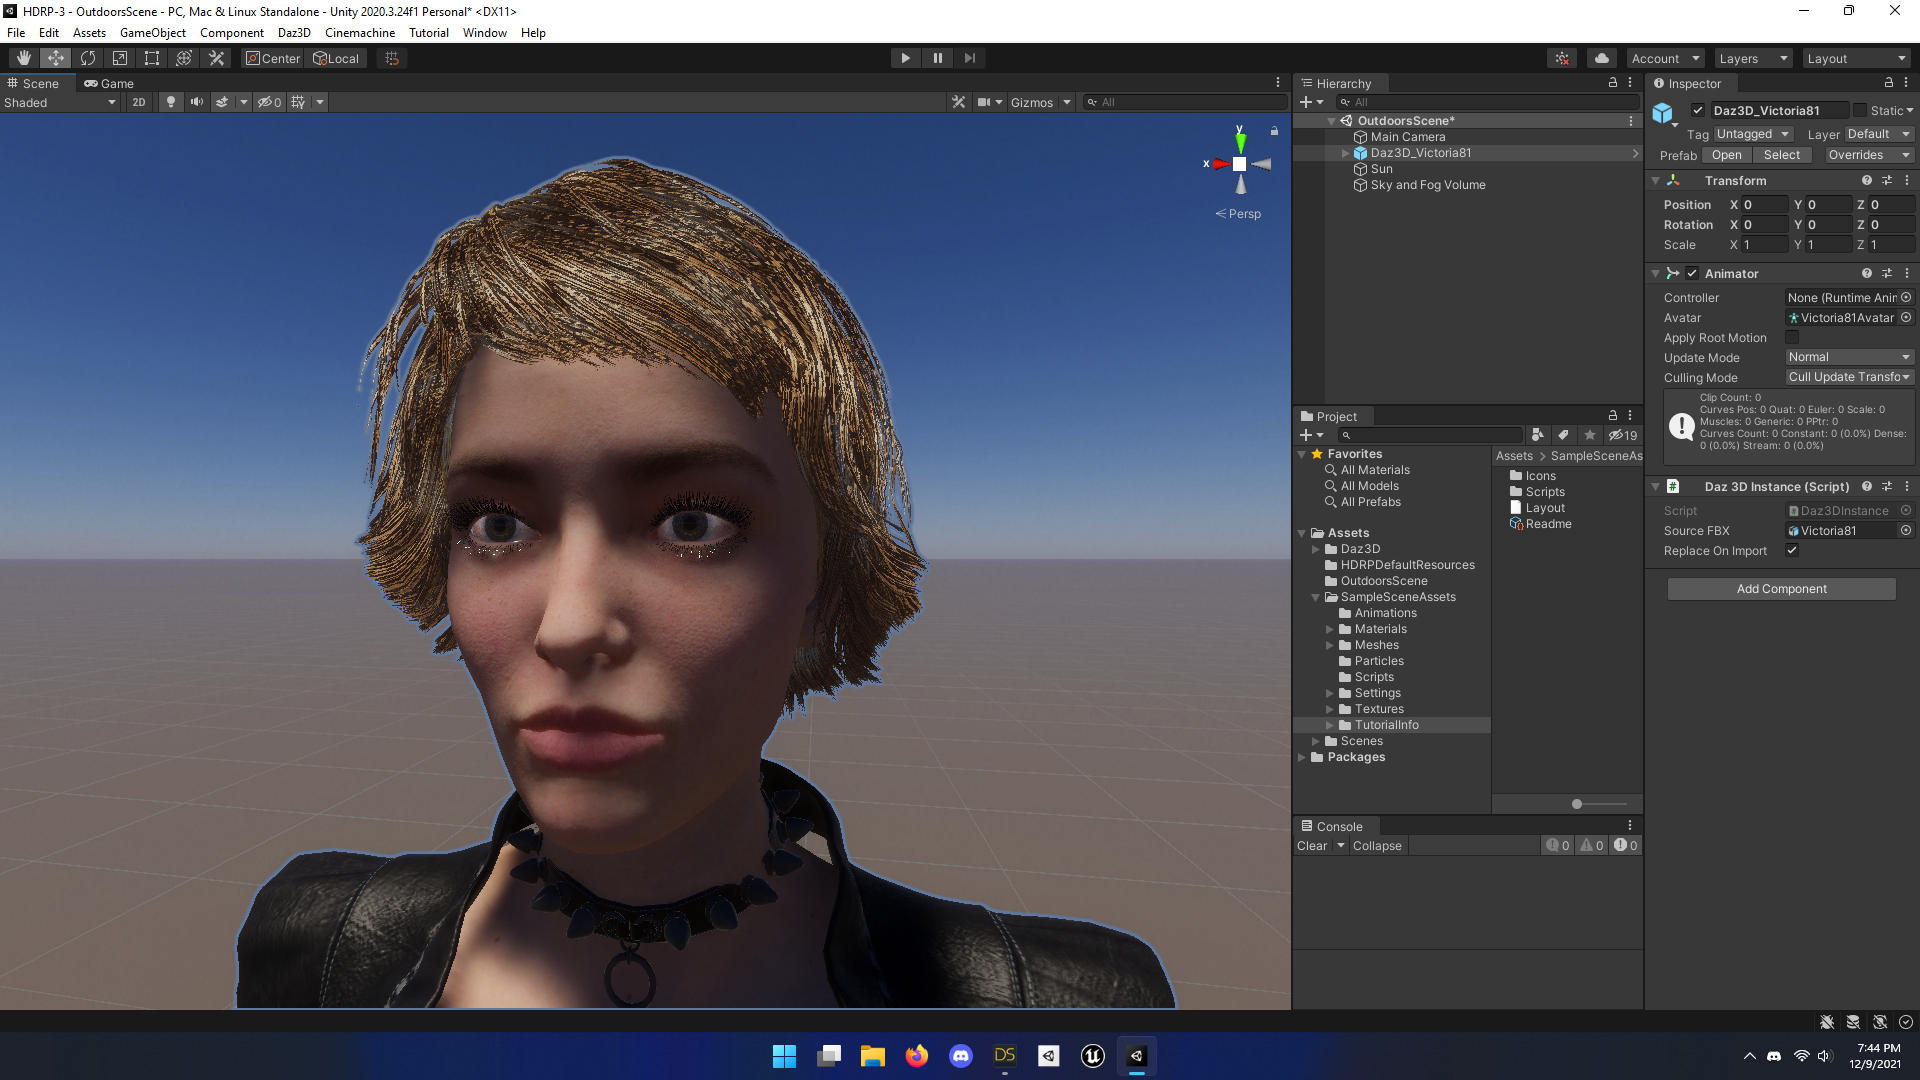Click the Add Component button
The image size is (1920, 1080).
[1781, 589]
